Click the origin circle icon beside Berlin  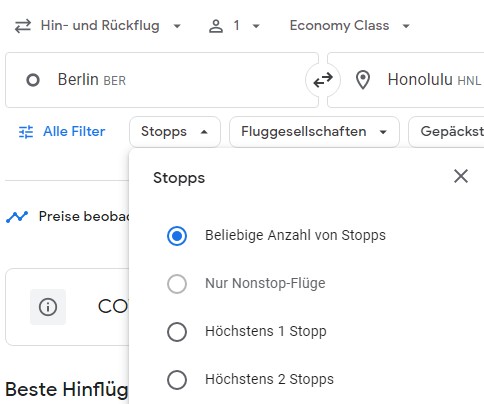pyautogui.click(x=33, y=80)
